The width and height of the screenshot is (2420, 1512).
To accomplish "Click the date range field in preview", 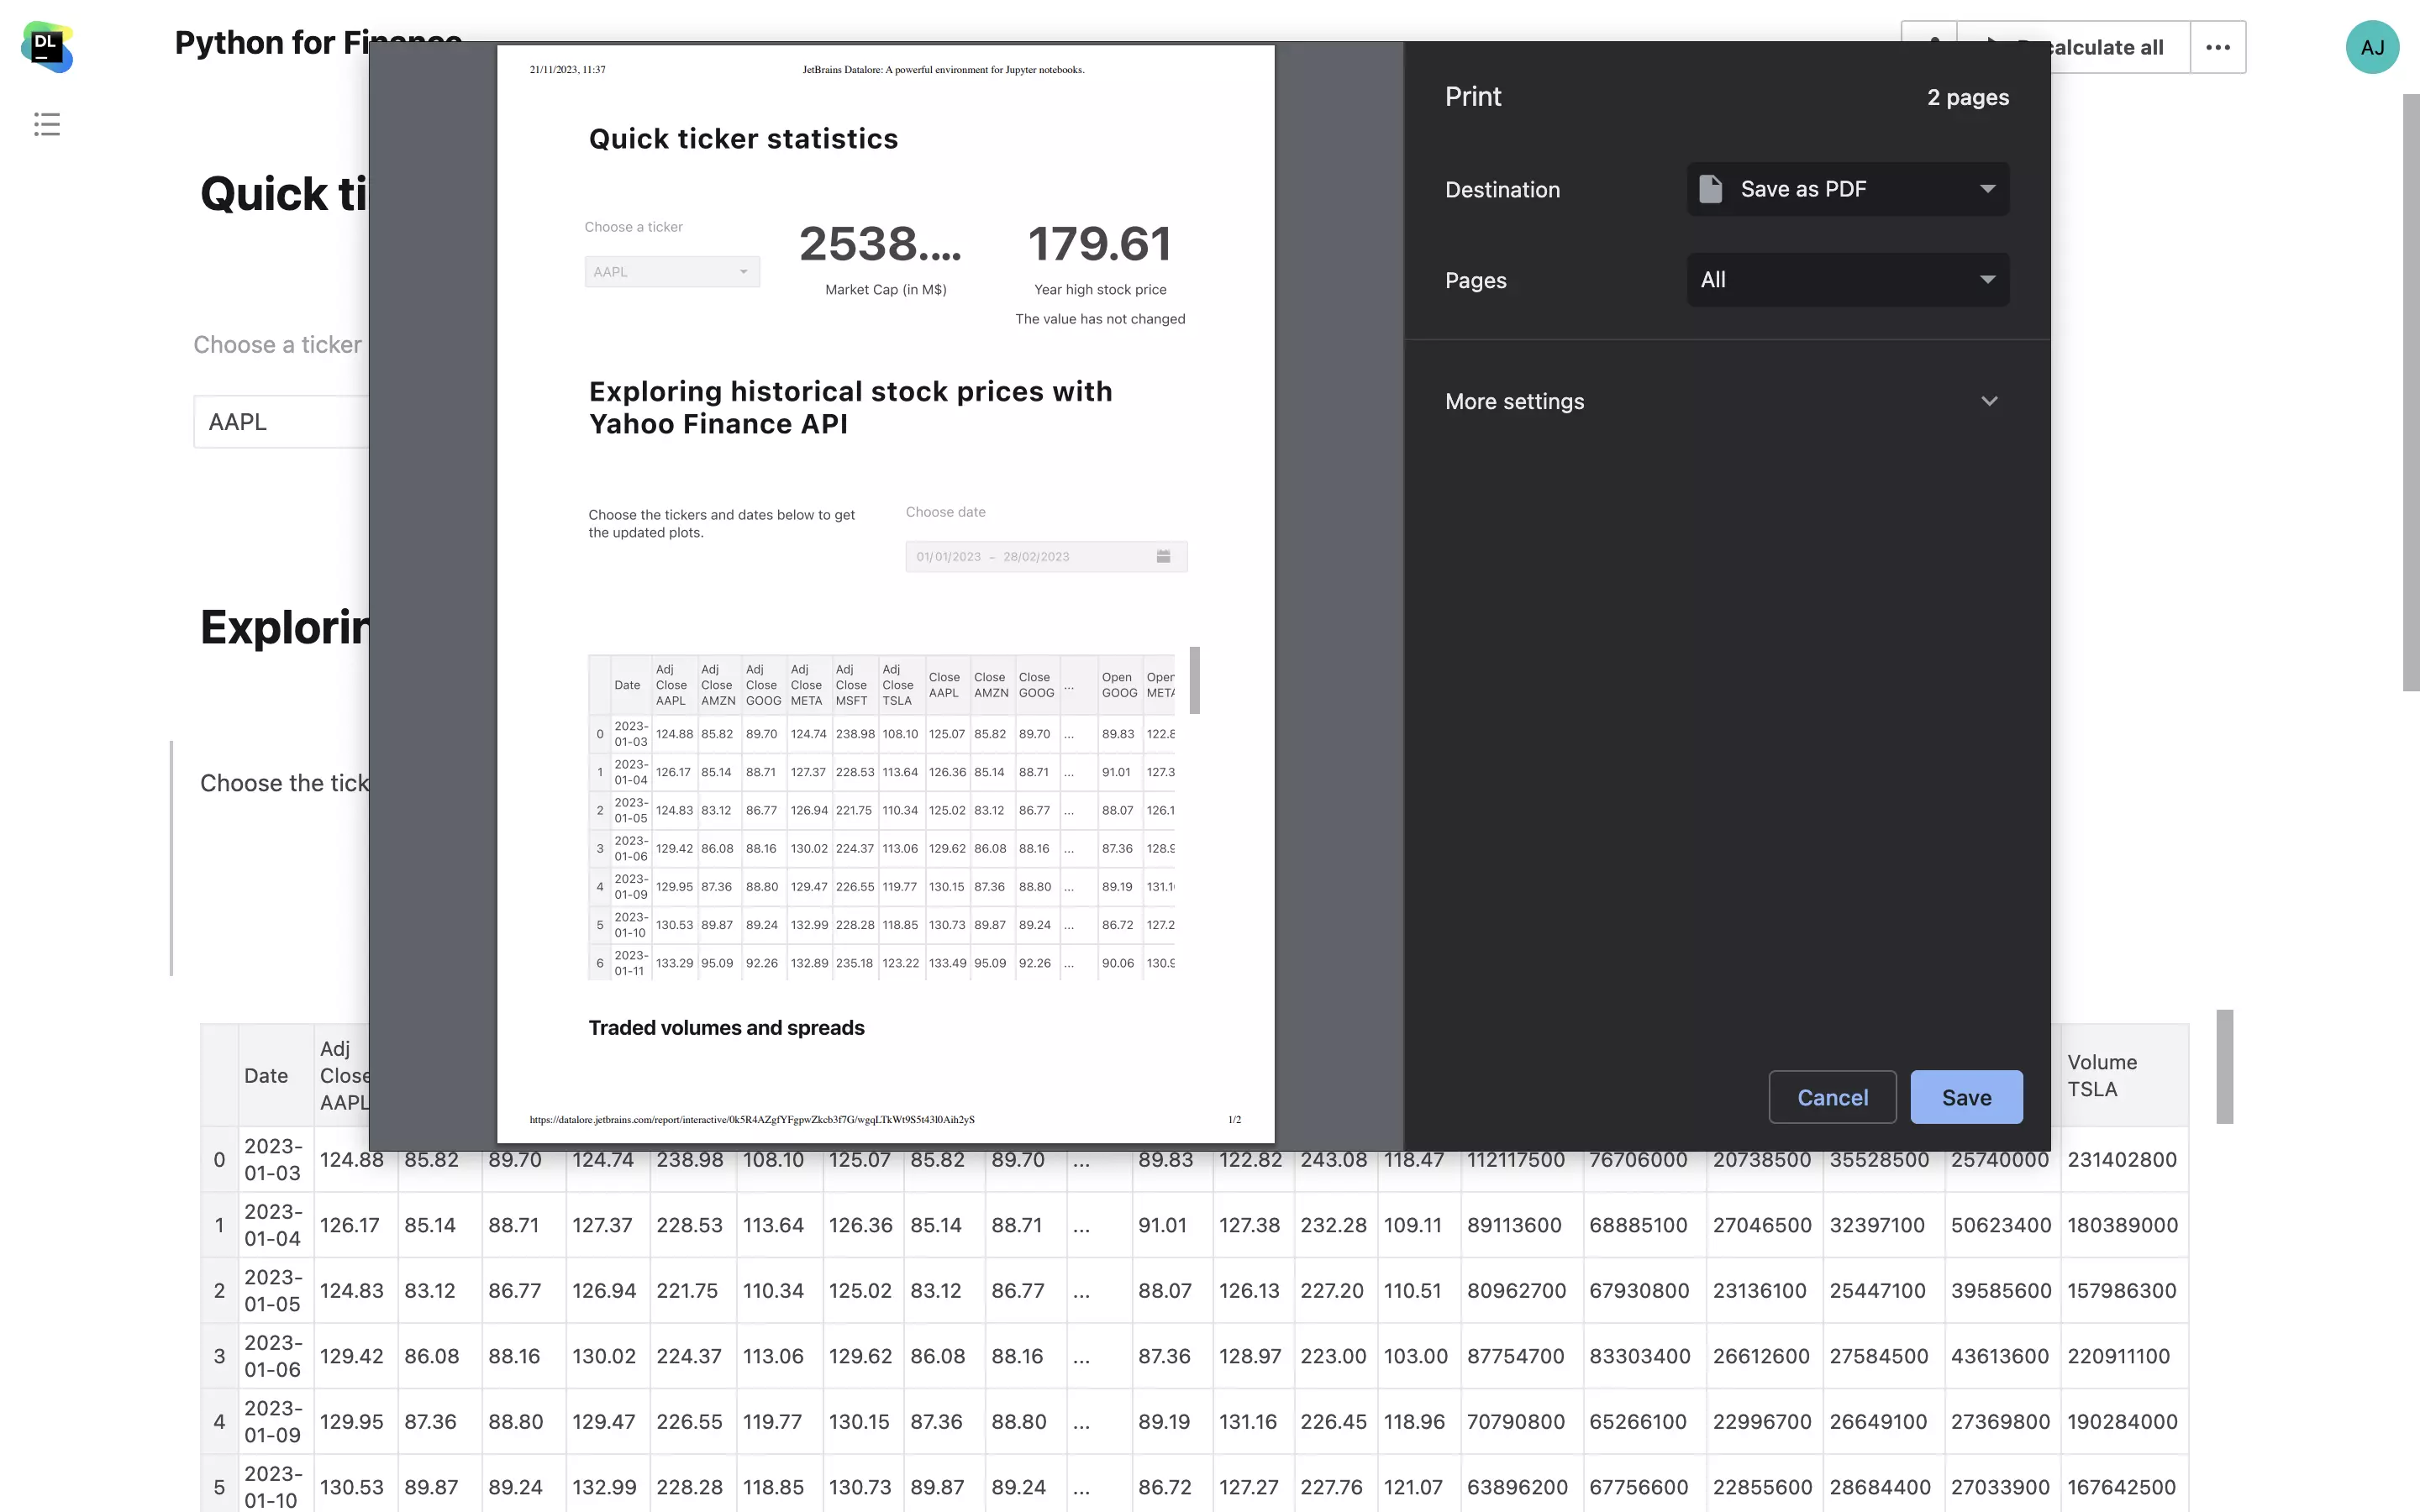I will pyautogui.click(x=1030, y=557).
